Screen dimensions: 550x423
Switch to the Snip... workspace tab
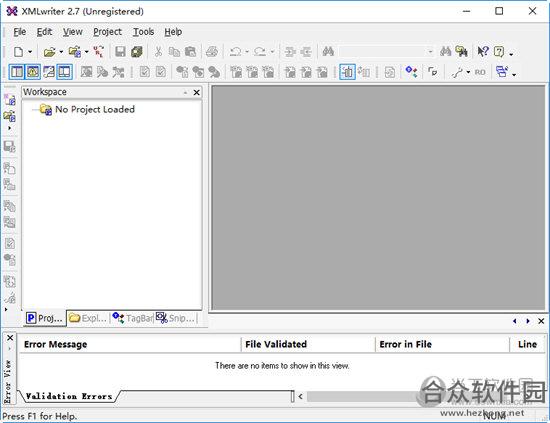click(x=176, y=318)
